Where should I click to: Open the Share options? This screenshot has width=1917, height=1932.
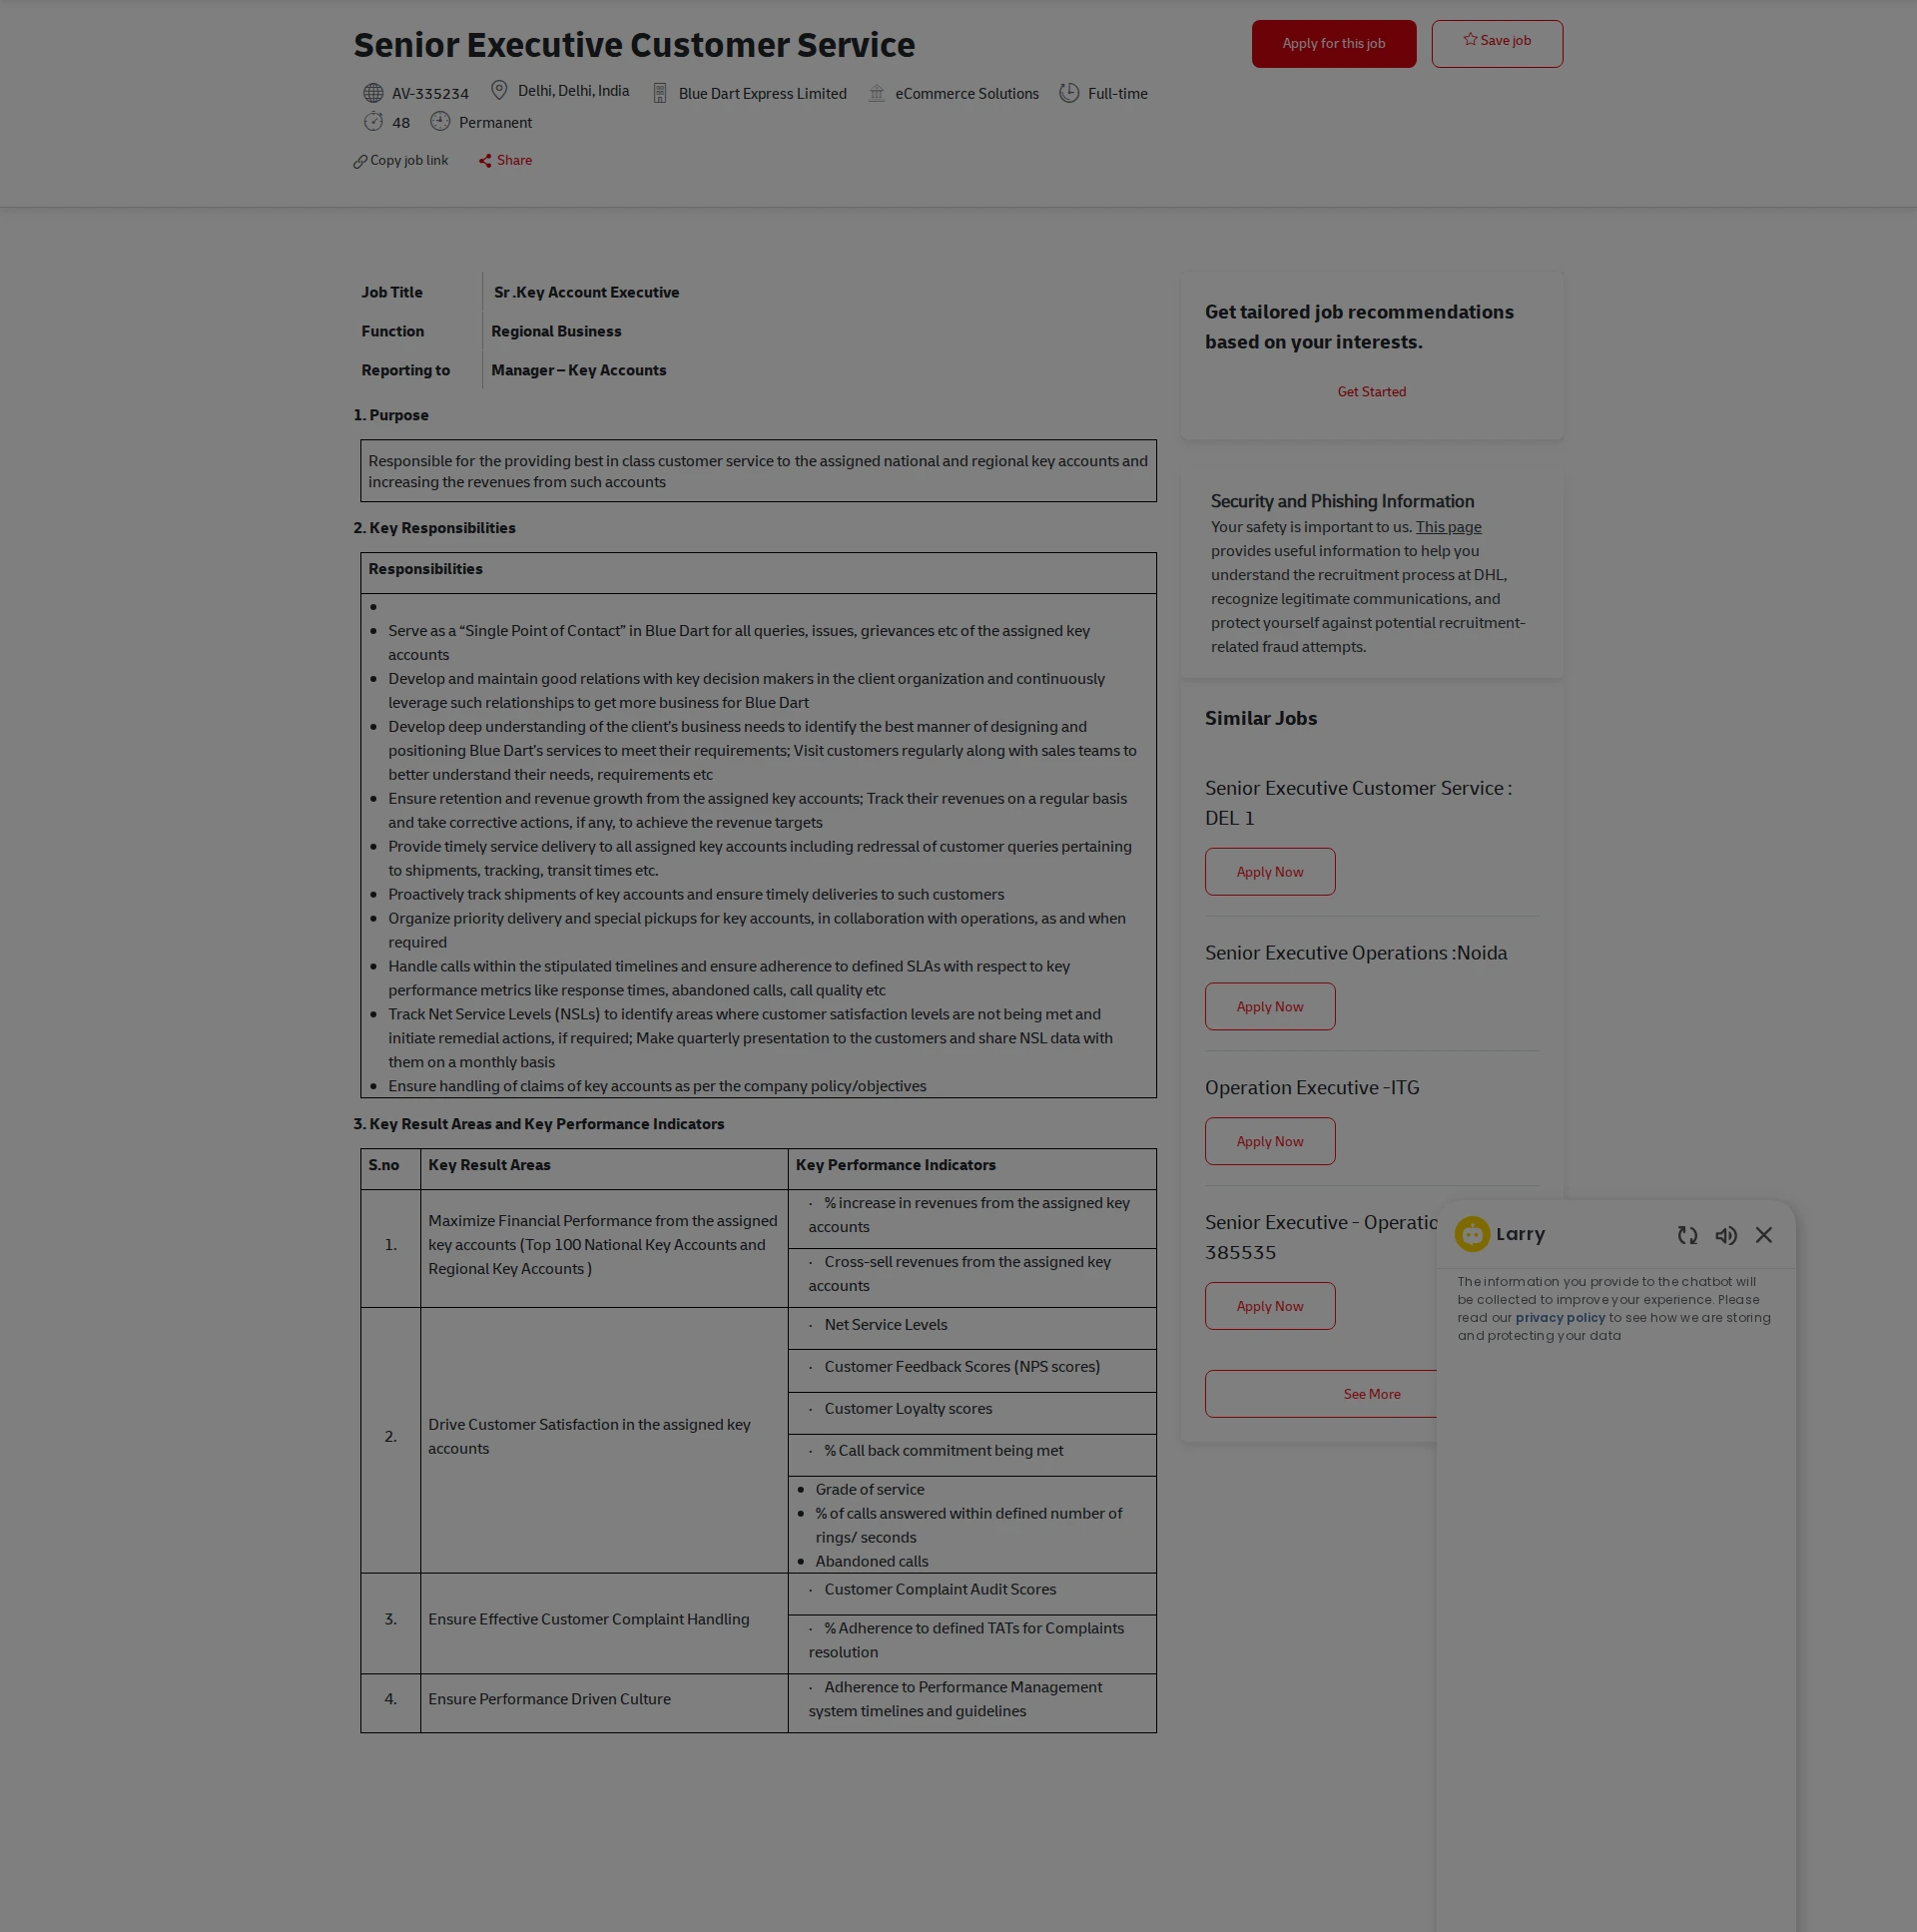514,160
